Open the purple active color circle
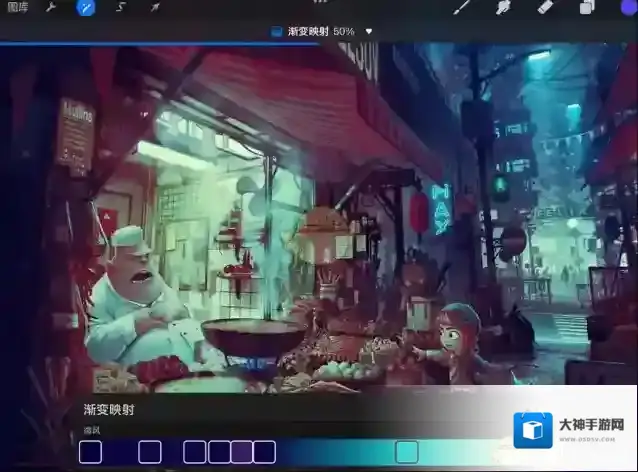The width and height of the screenshot is (638, 472). click(629, 7)
